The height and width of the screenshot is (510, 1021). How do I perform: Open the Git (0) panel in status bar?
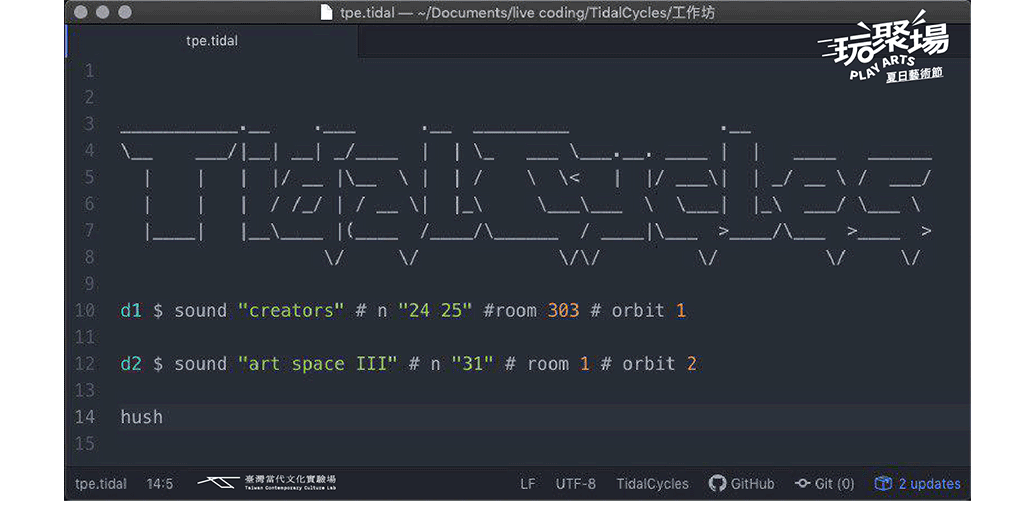point(824,484)
